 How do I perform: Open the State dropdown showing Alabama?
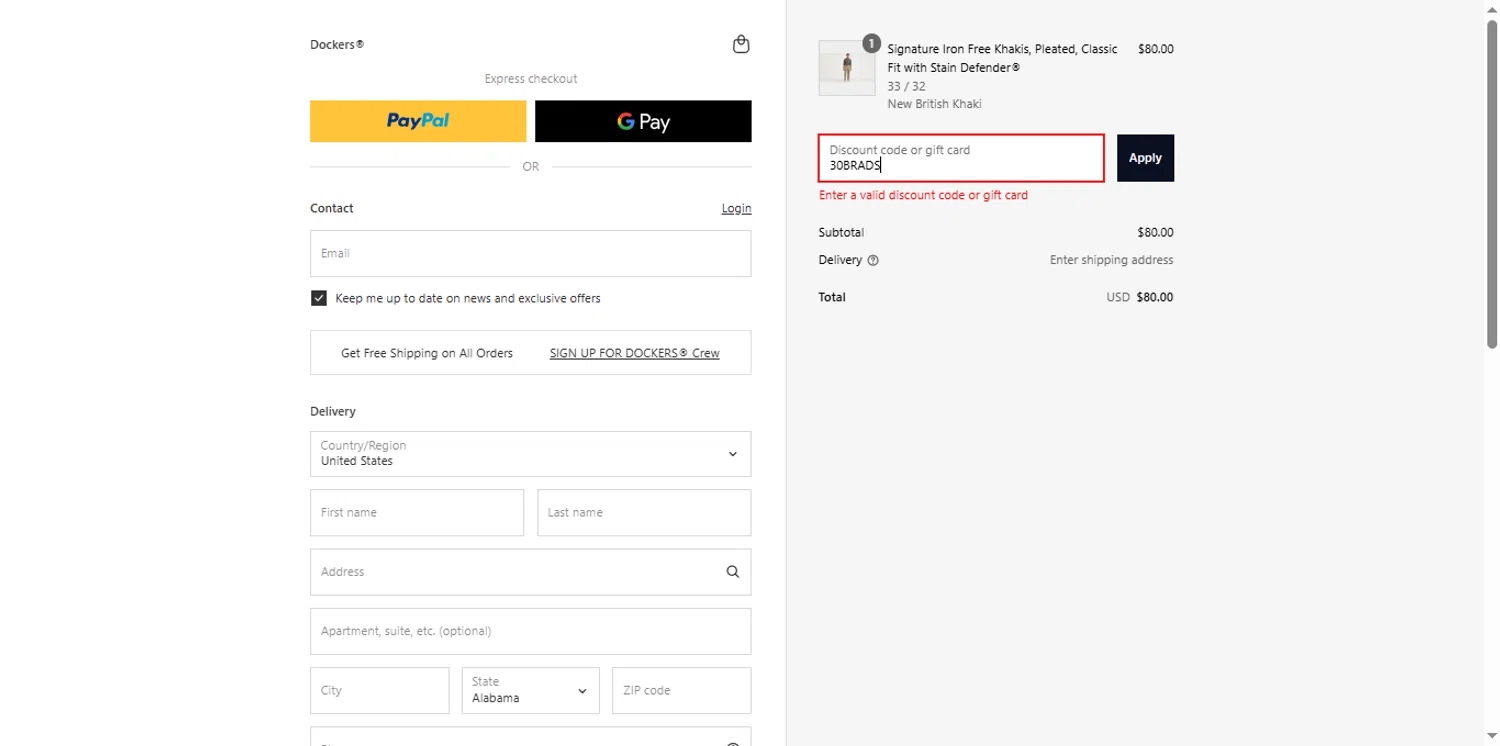[530, 690]
